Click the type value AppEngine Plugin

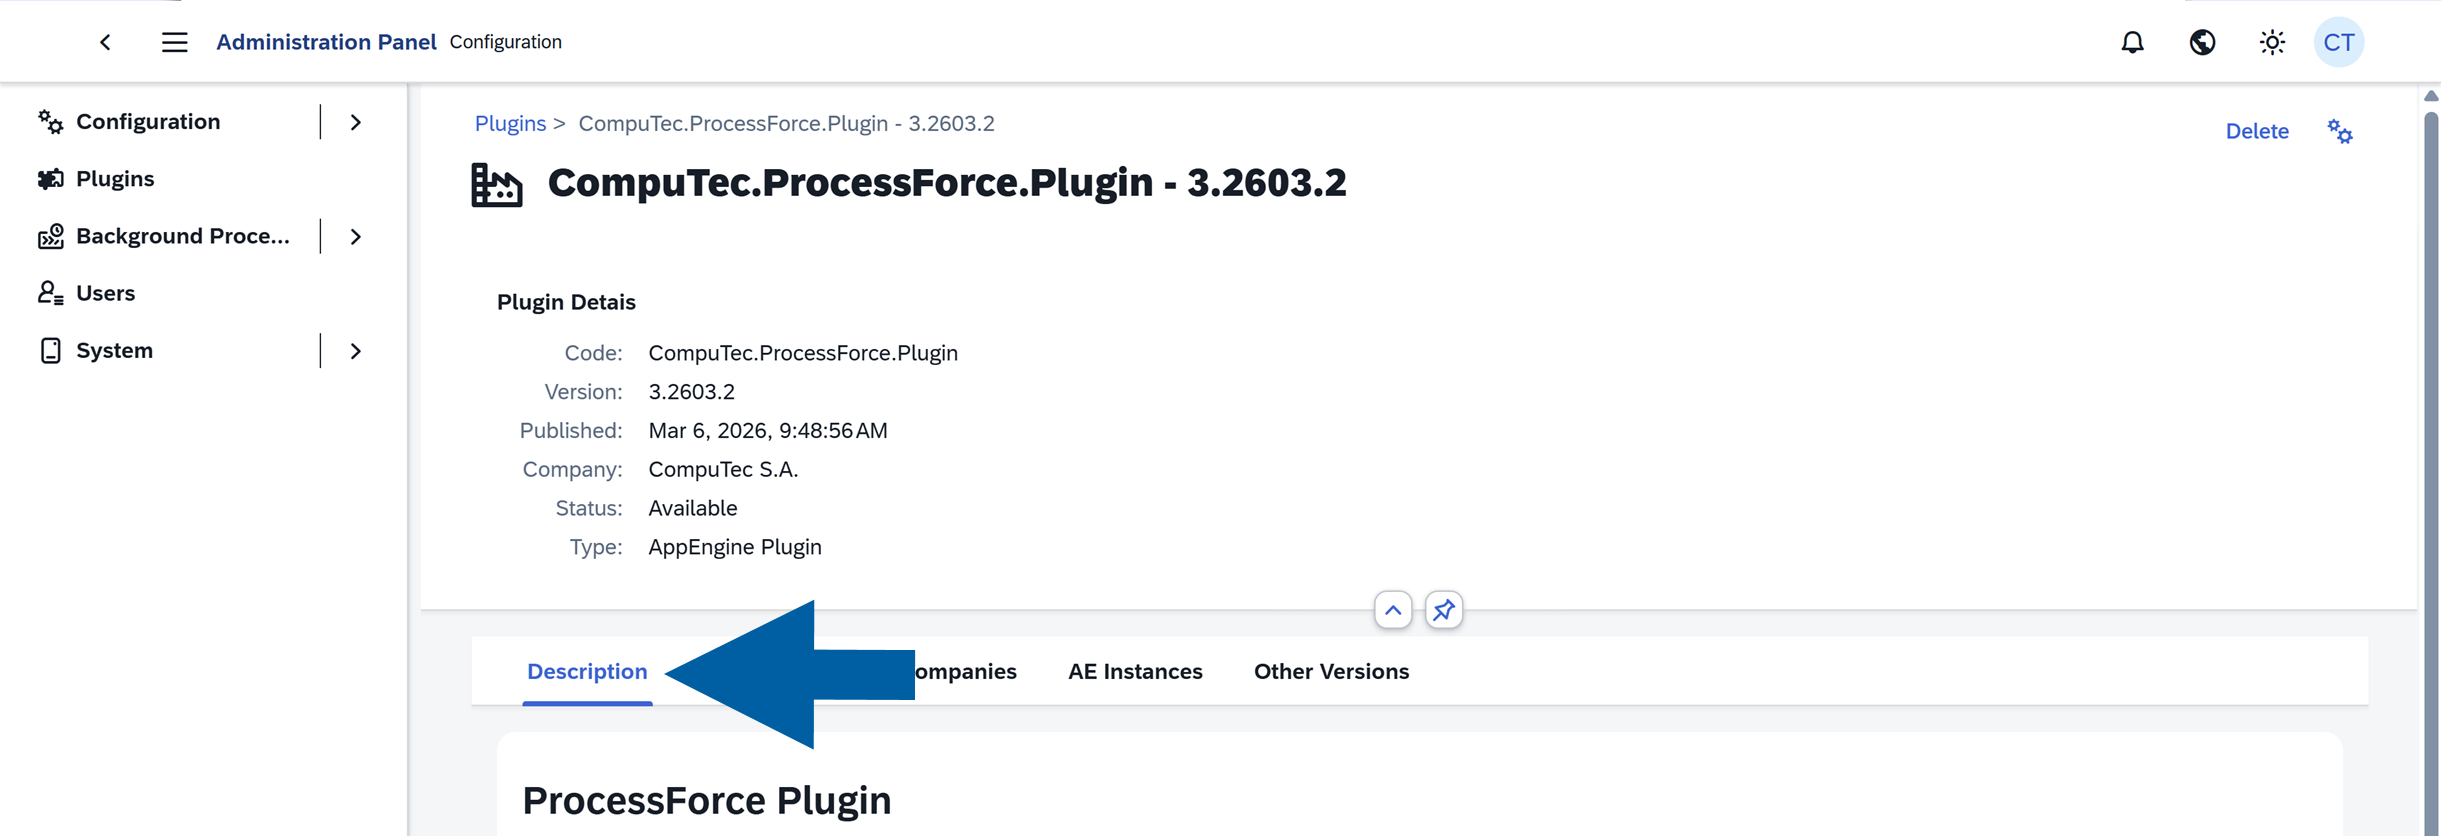735,547
